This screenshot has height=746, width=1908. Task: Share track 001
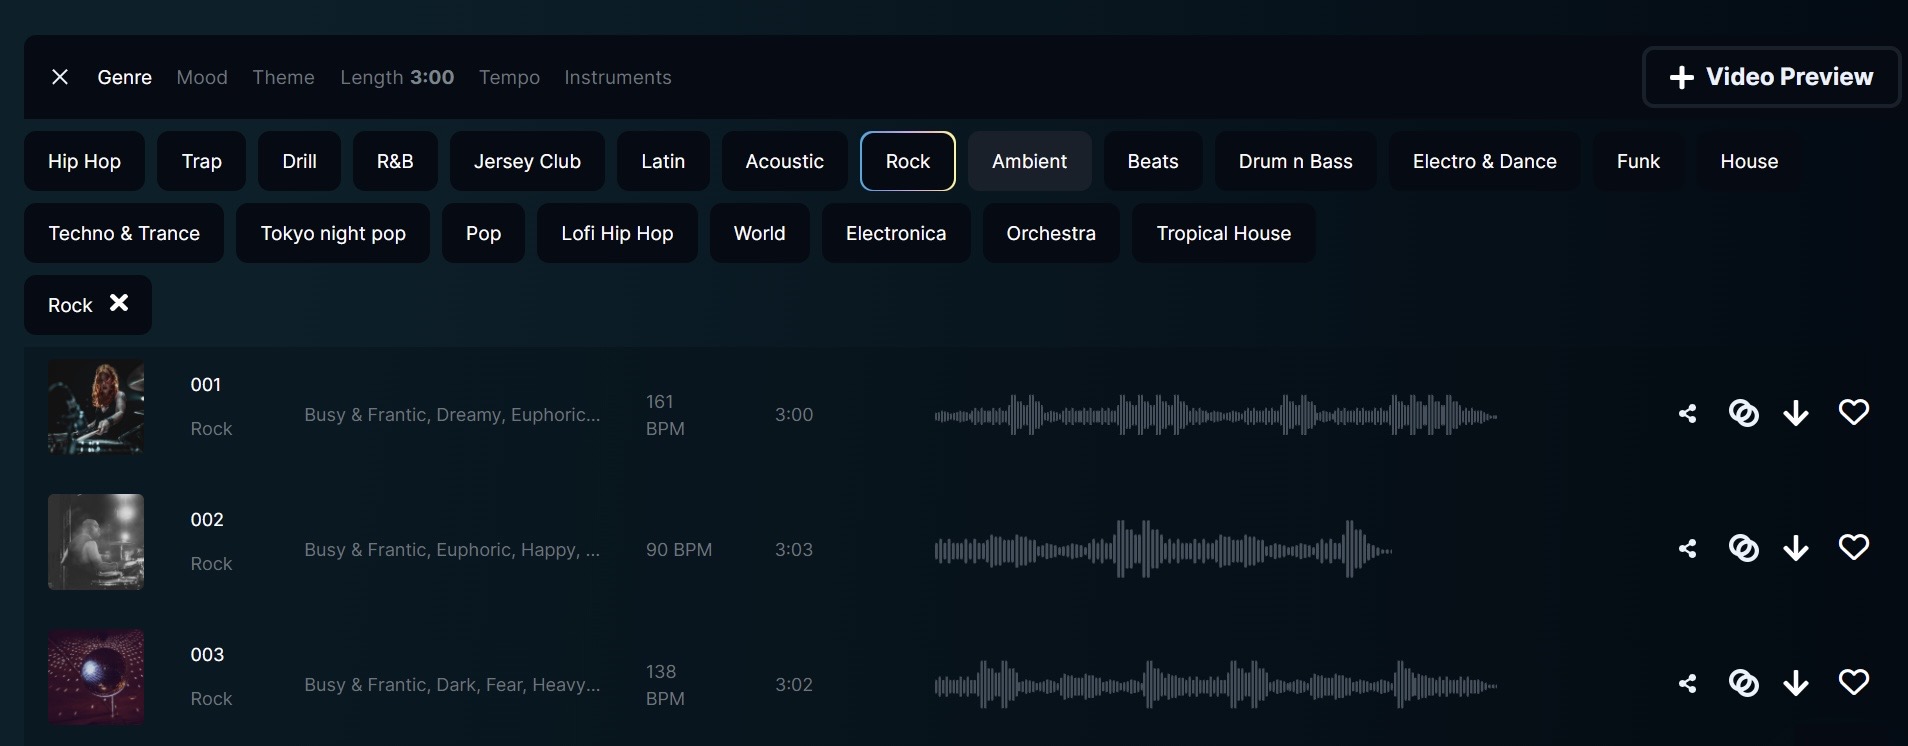[1687, 413]
